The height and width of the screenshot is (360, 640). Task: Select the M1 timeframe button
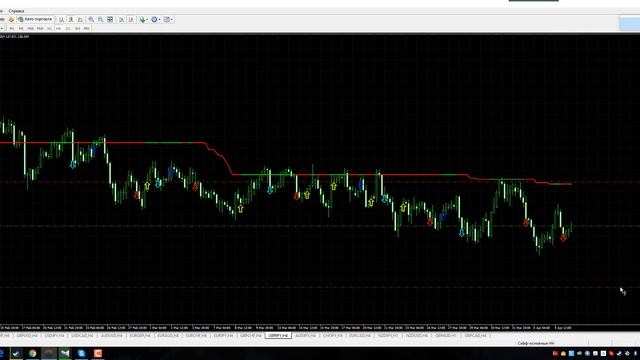11,29
